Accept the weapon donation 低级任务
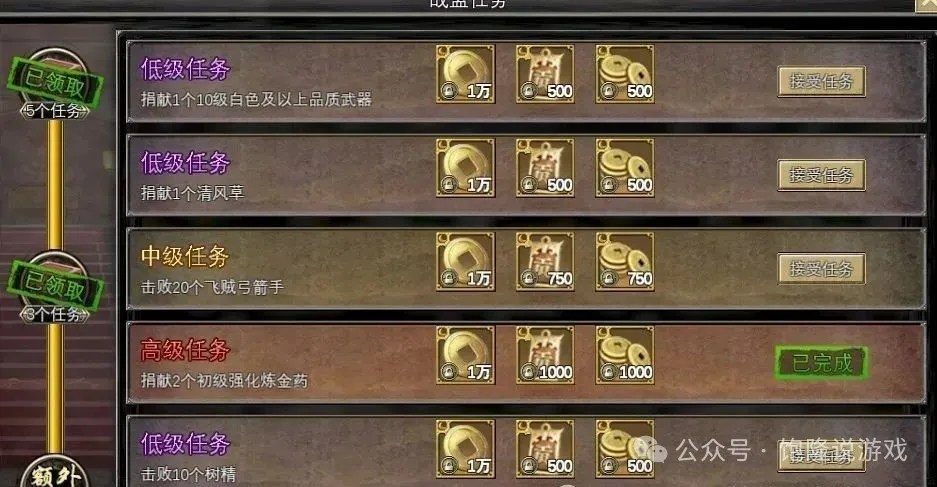Screen dimensions: 937x487 point(821,81)
